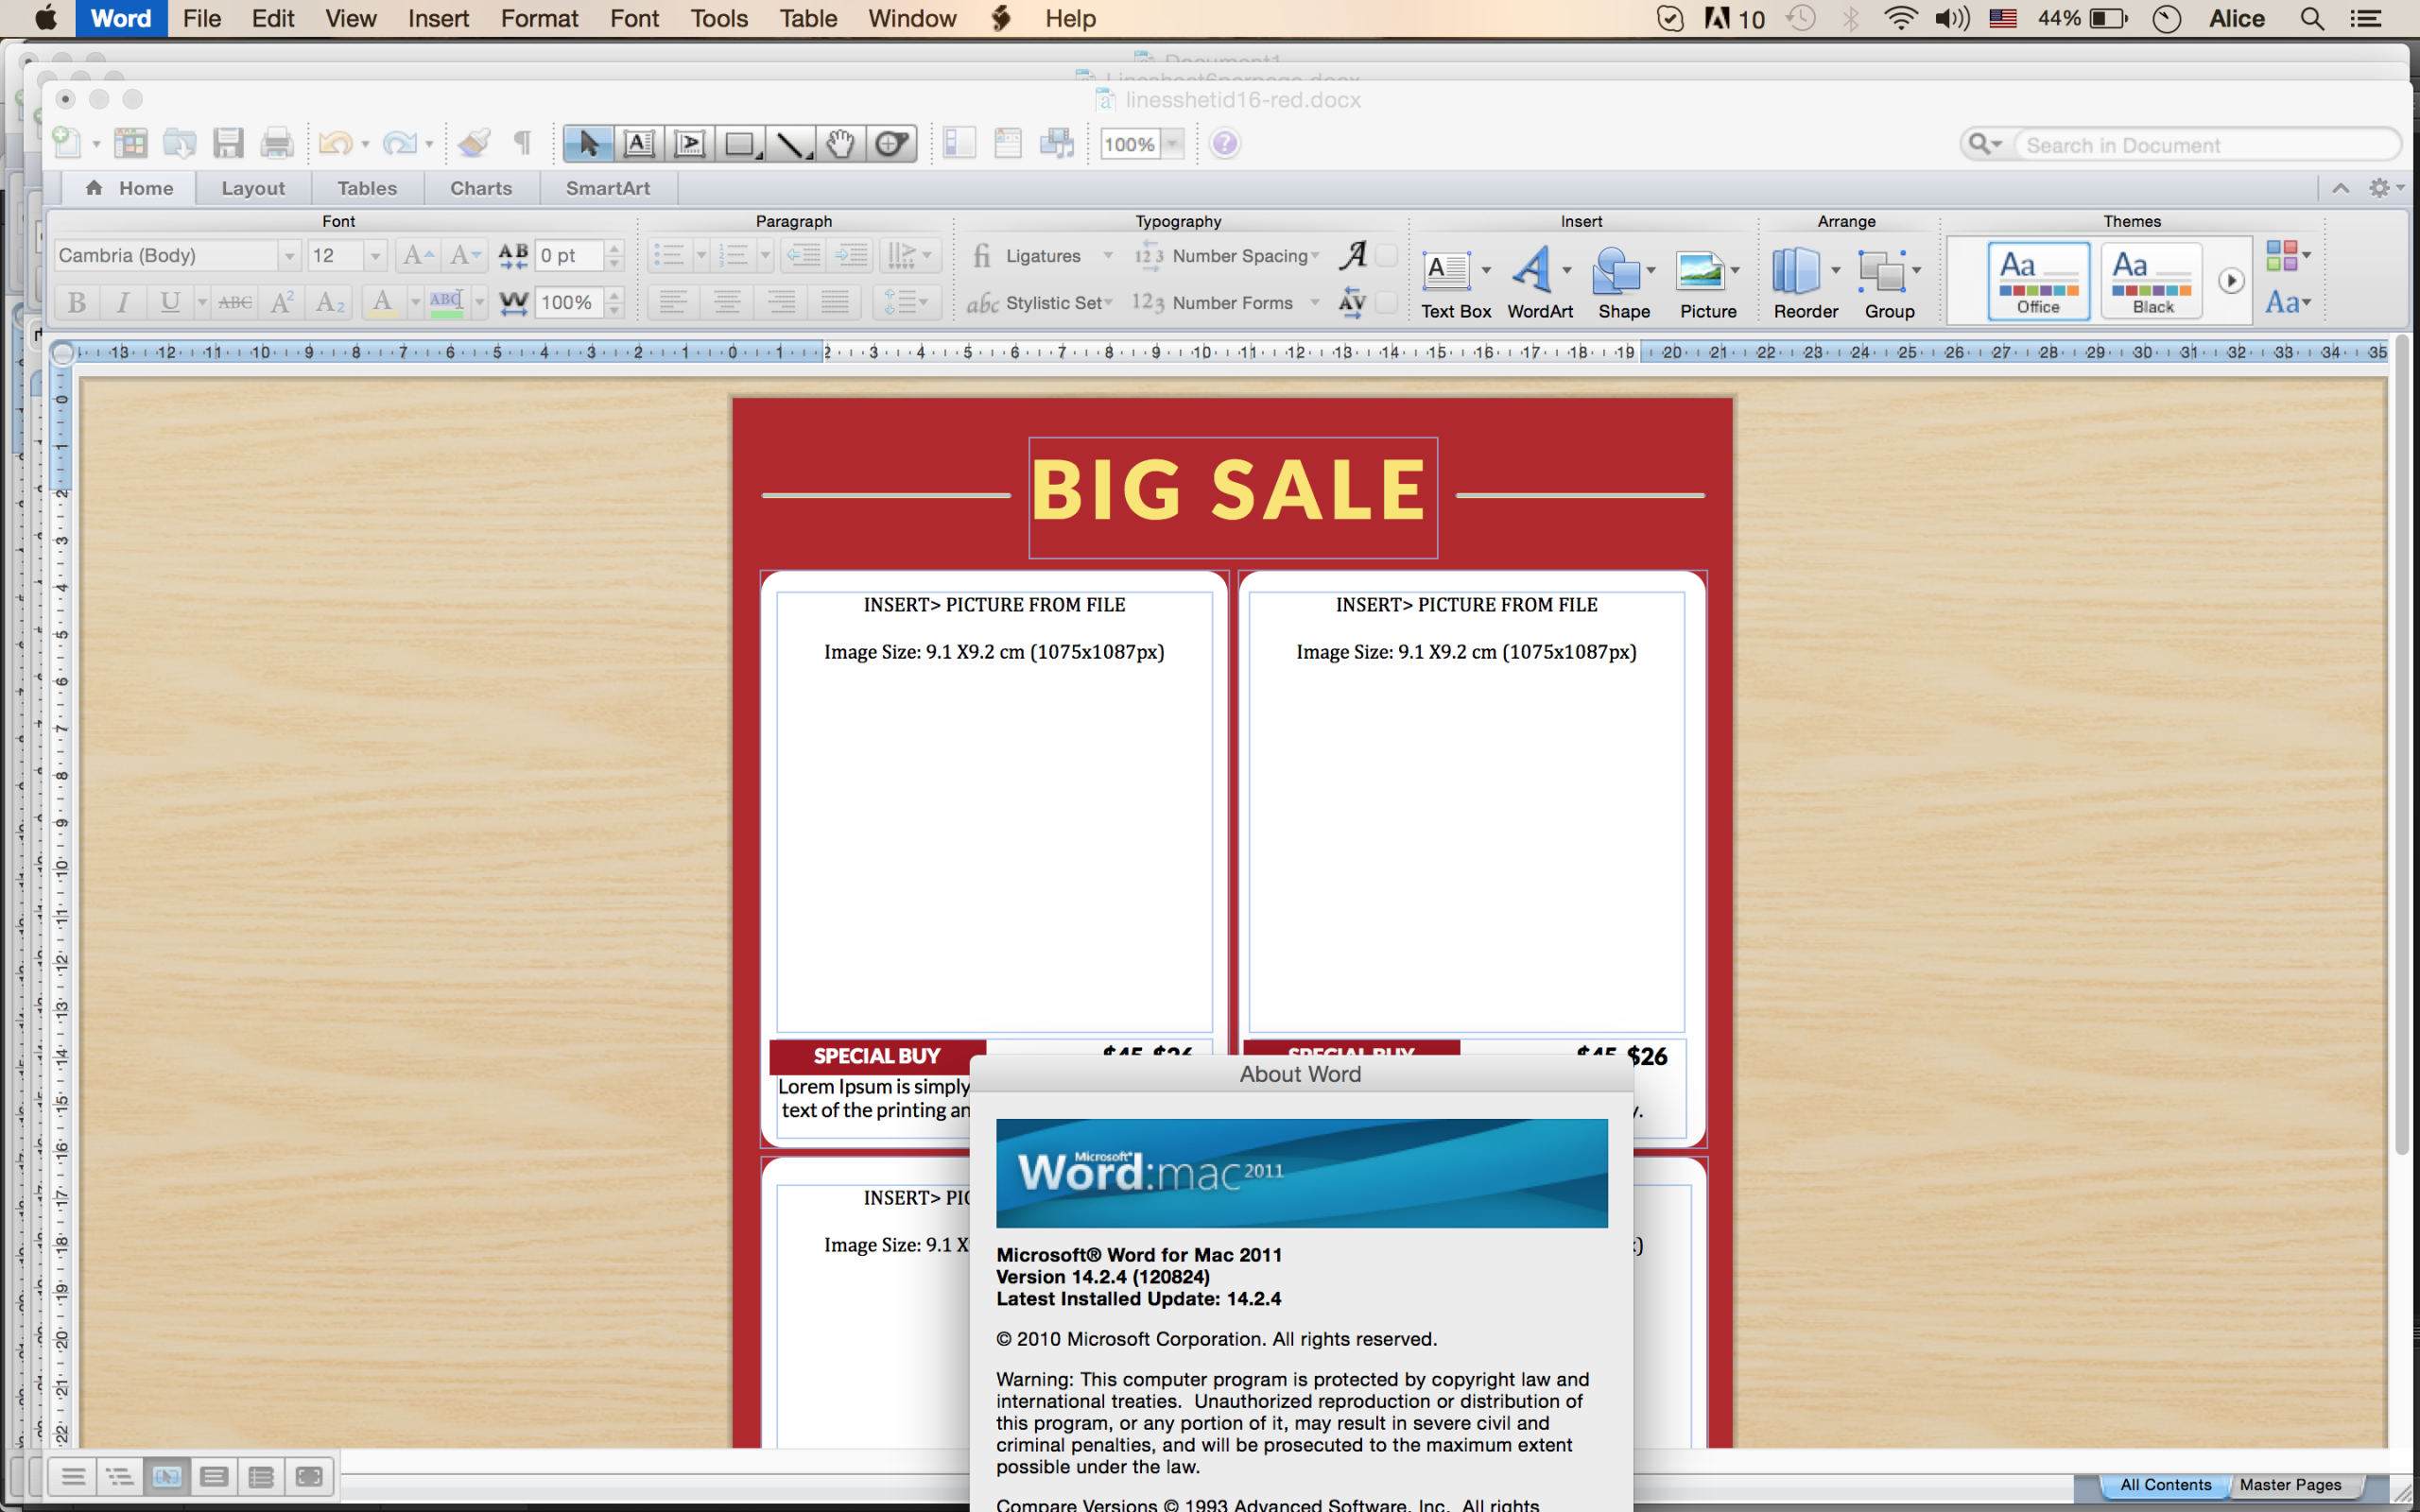The width and height of the screenshot is (2420, 1512).
Task: Select the All Contents page tab
Action: pos(2165,1485)
